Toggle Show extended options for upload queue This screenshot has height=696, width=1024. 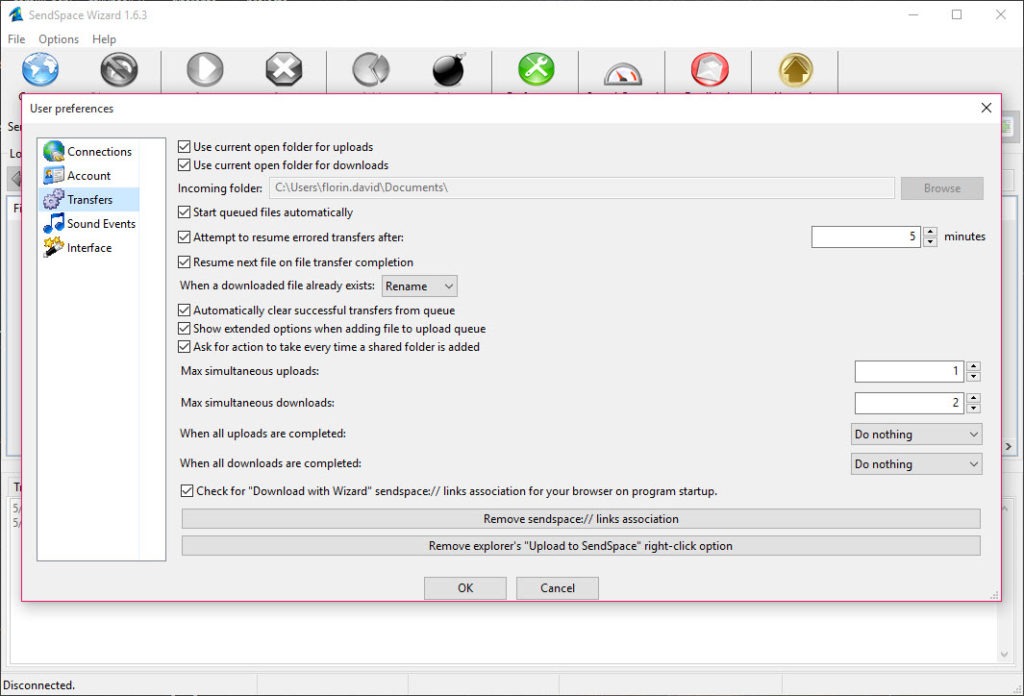(x=184, y=328)
